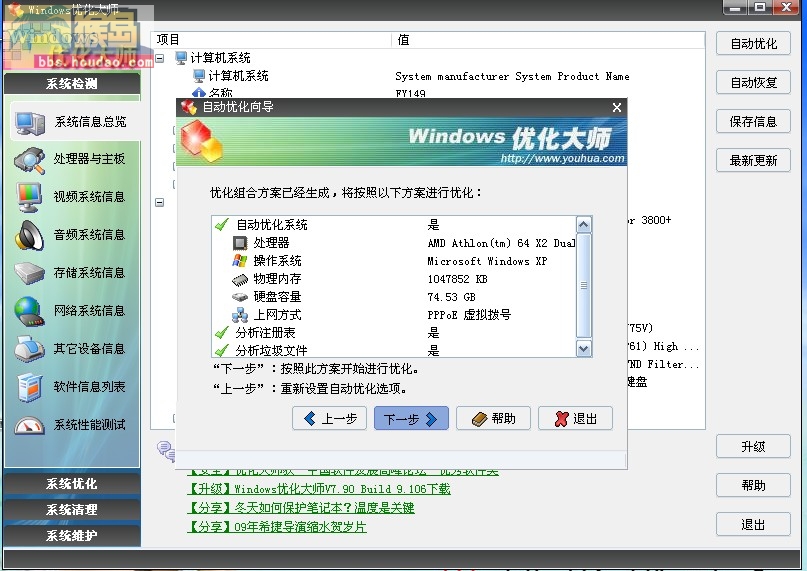Open Windows优化大师V7.90 download link

click(319, 489)
